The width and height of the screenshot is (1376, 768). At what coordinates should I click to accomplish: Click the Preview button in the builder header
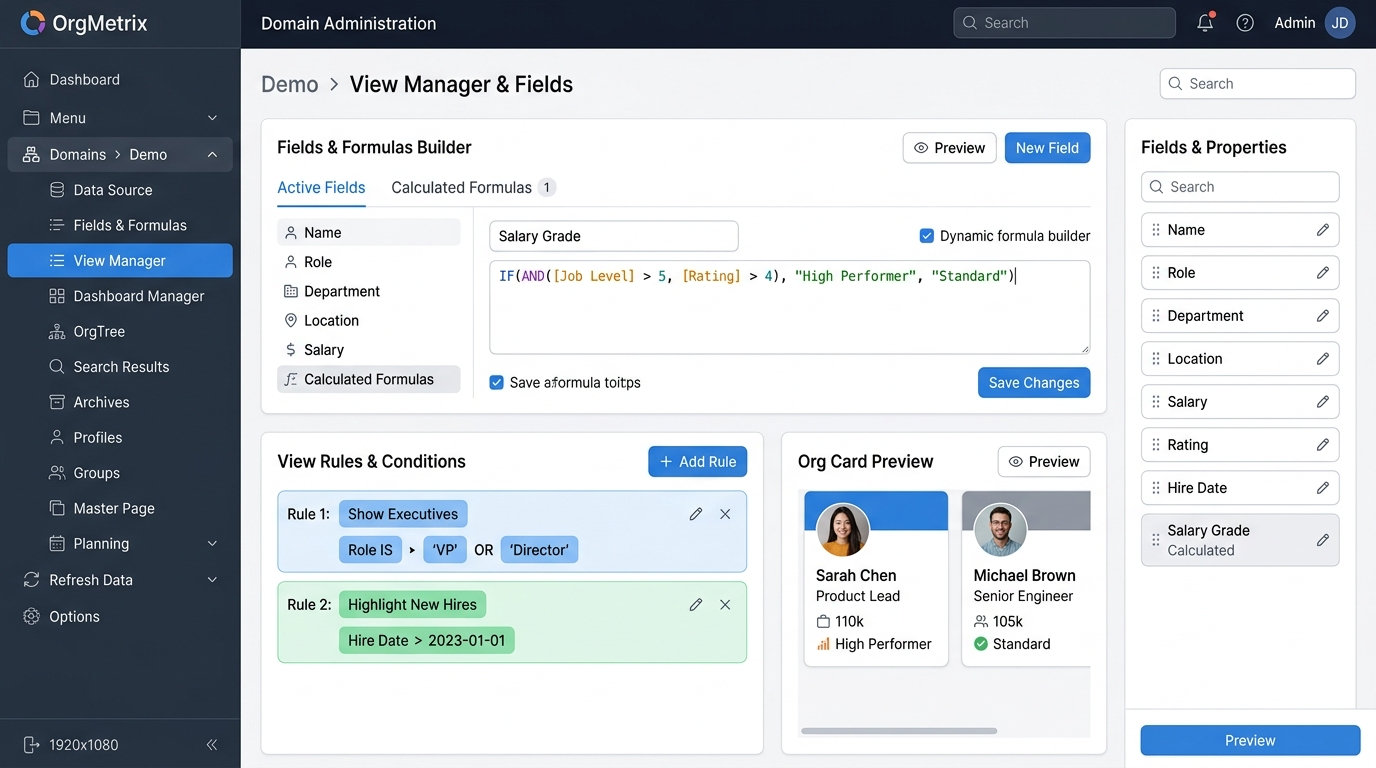949,148
